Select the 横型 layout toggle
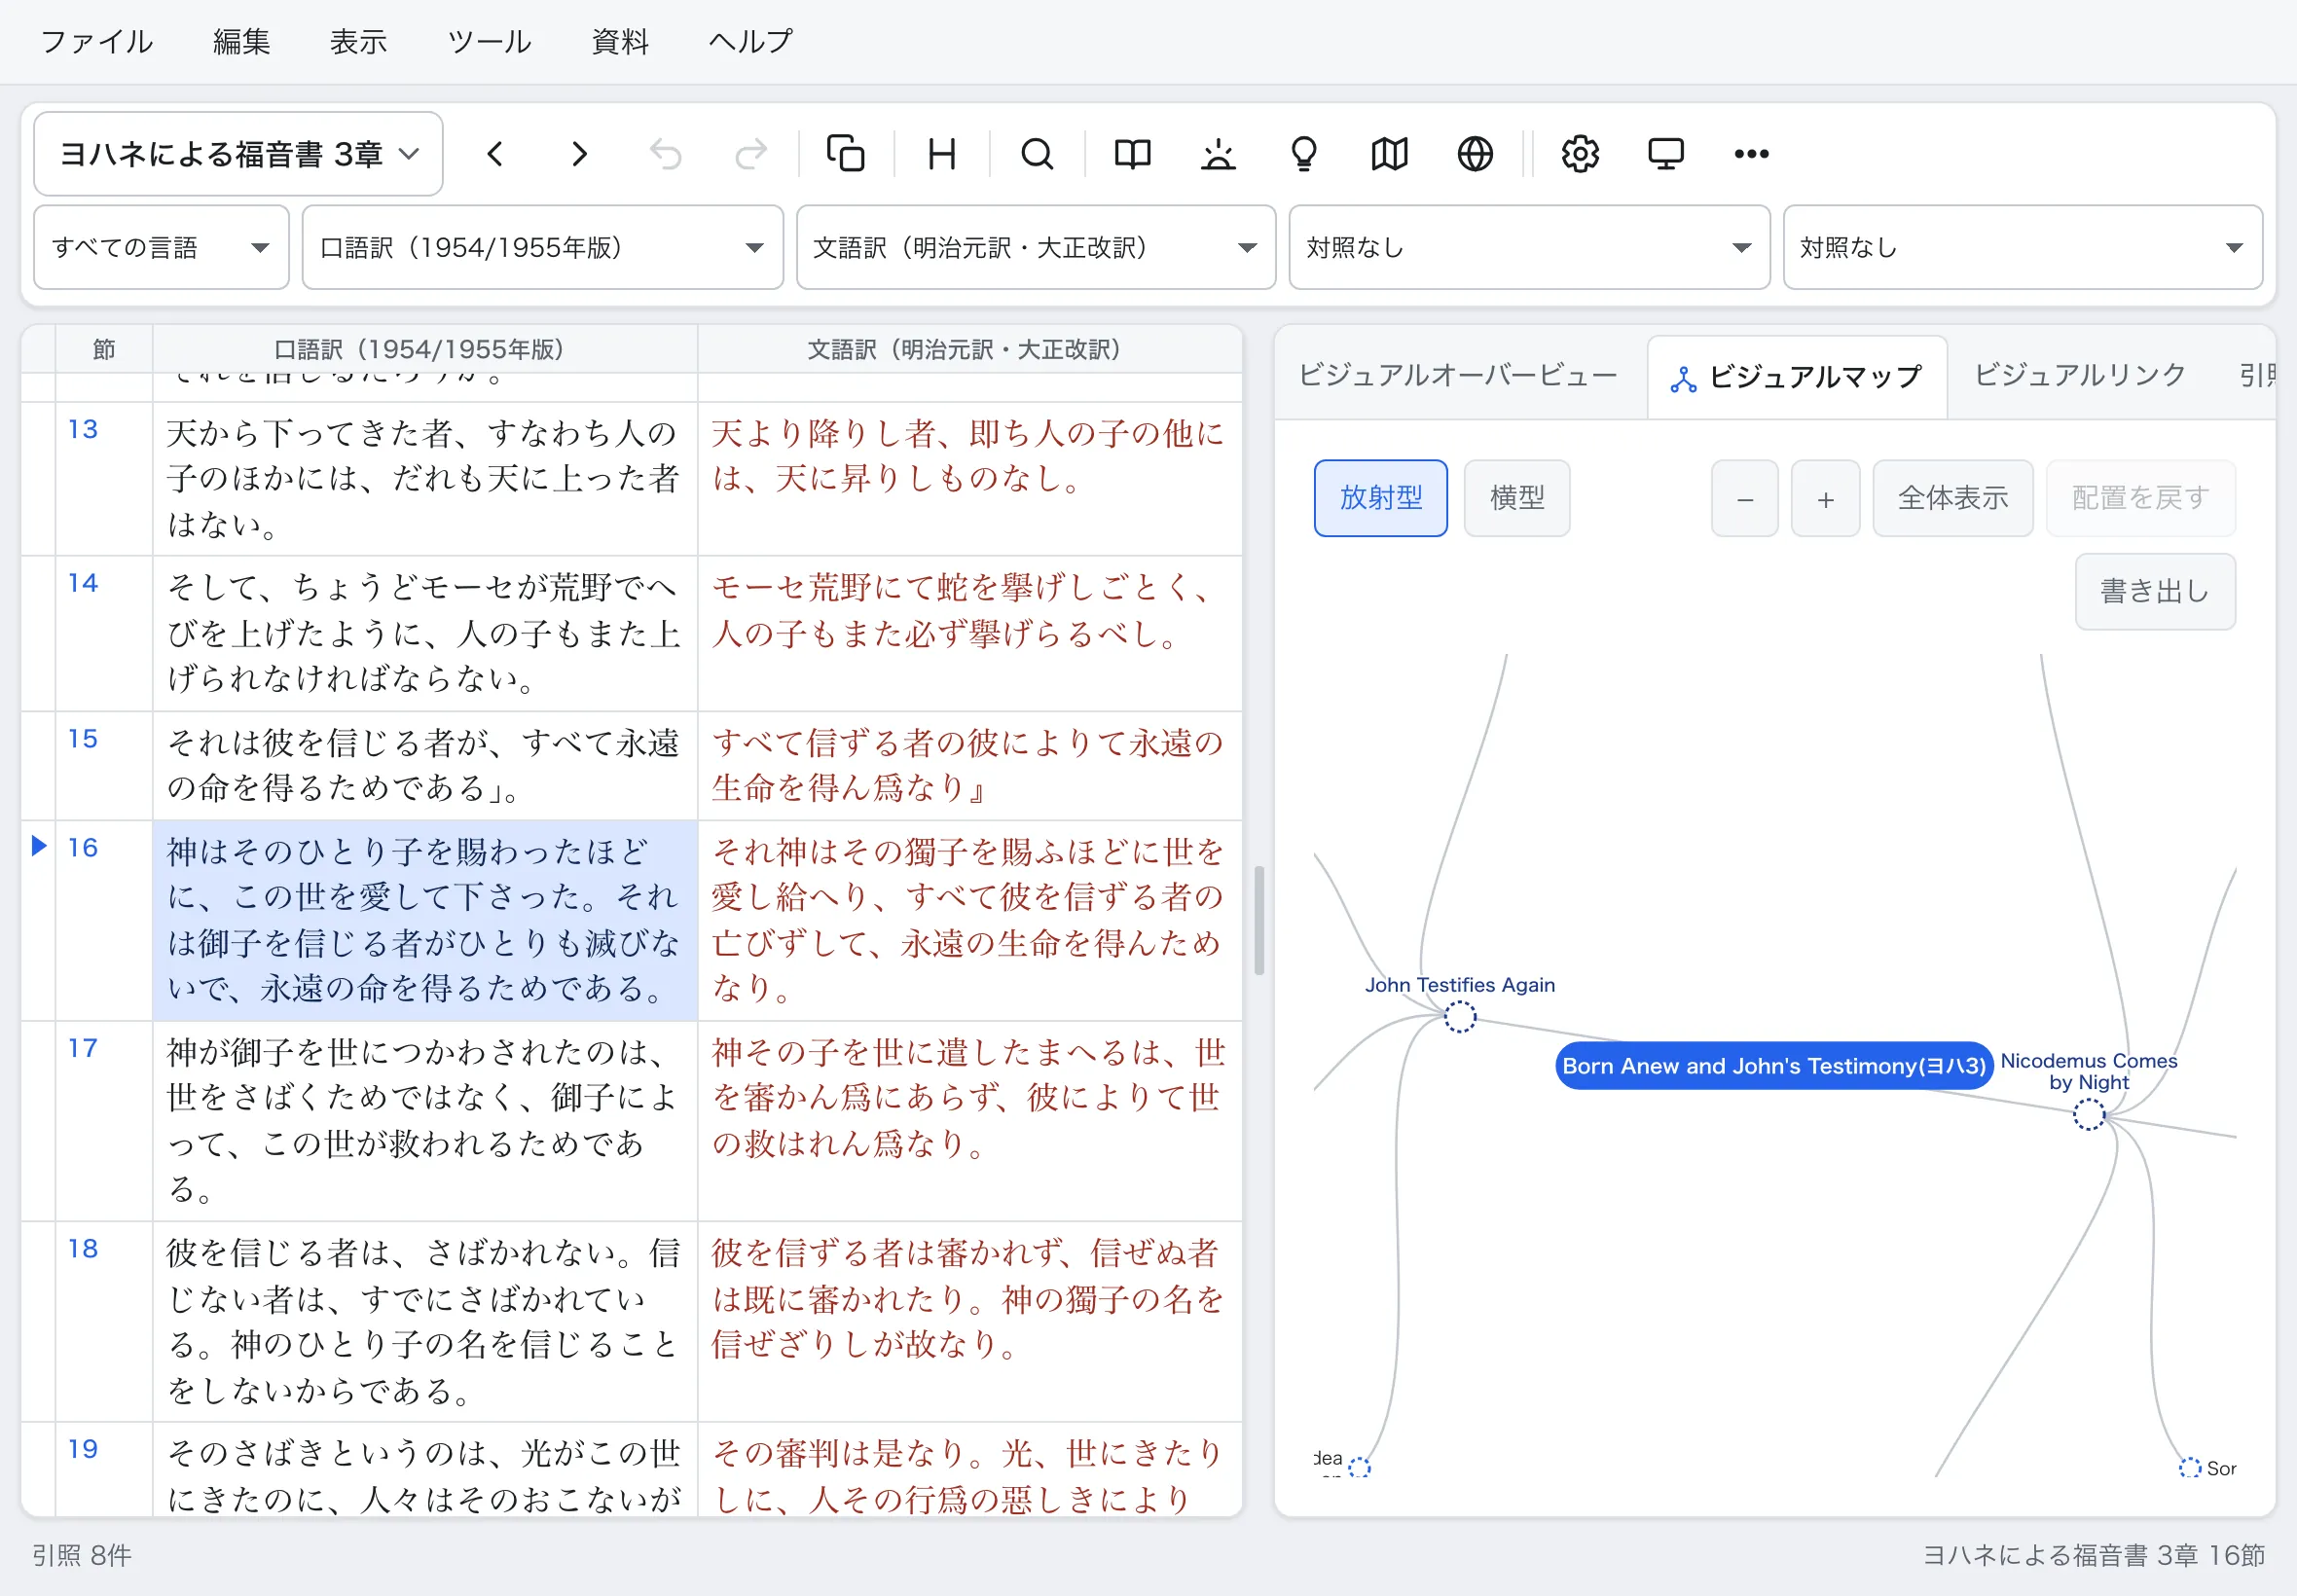The height and width of the screenshot is (1596, 2297). [1517, 498]
